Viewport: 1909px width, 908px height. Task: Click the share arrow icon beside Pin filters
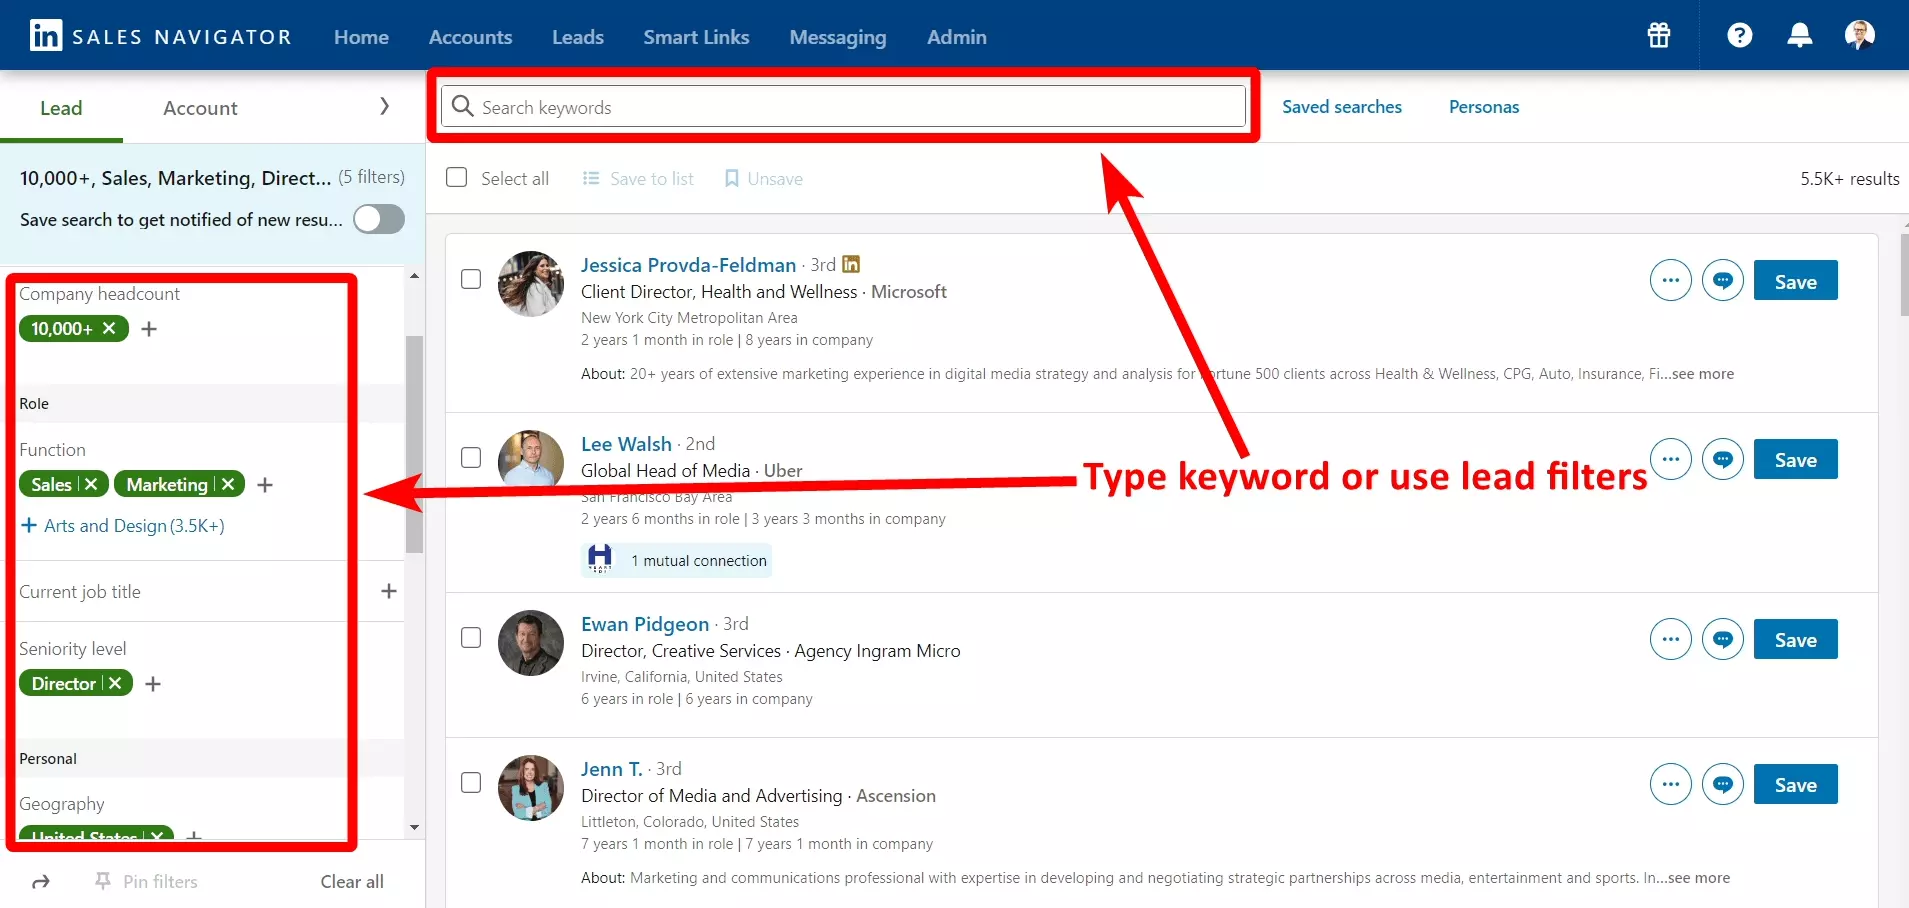coord(41,882)
